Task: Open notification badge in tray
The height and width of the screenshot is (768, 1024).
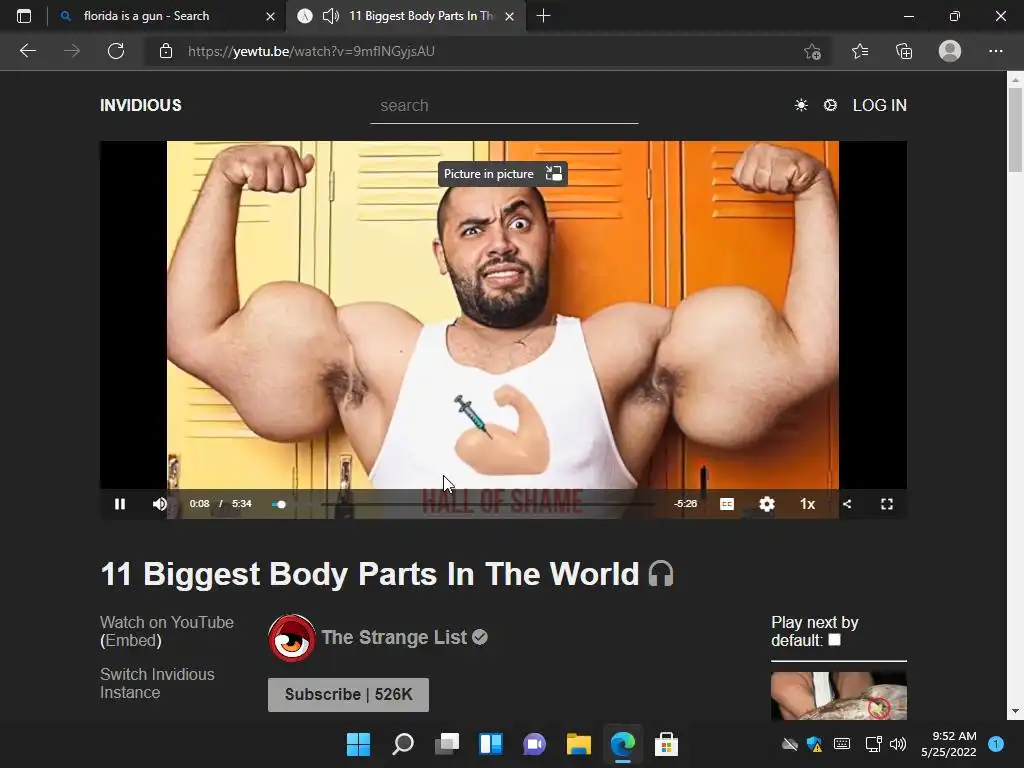Action: point(996,744)
